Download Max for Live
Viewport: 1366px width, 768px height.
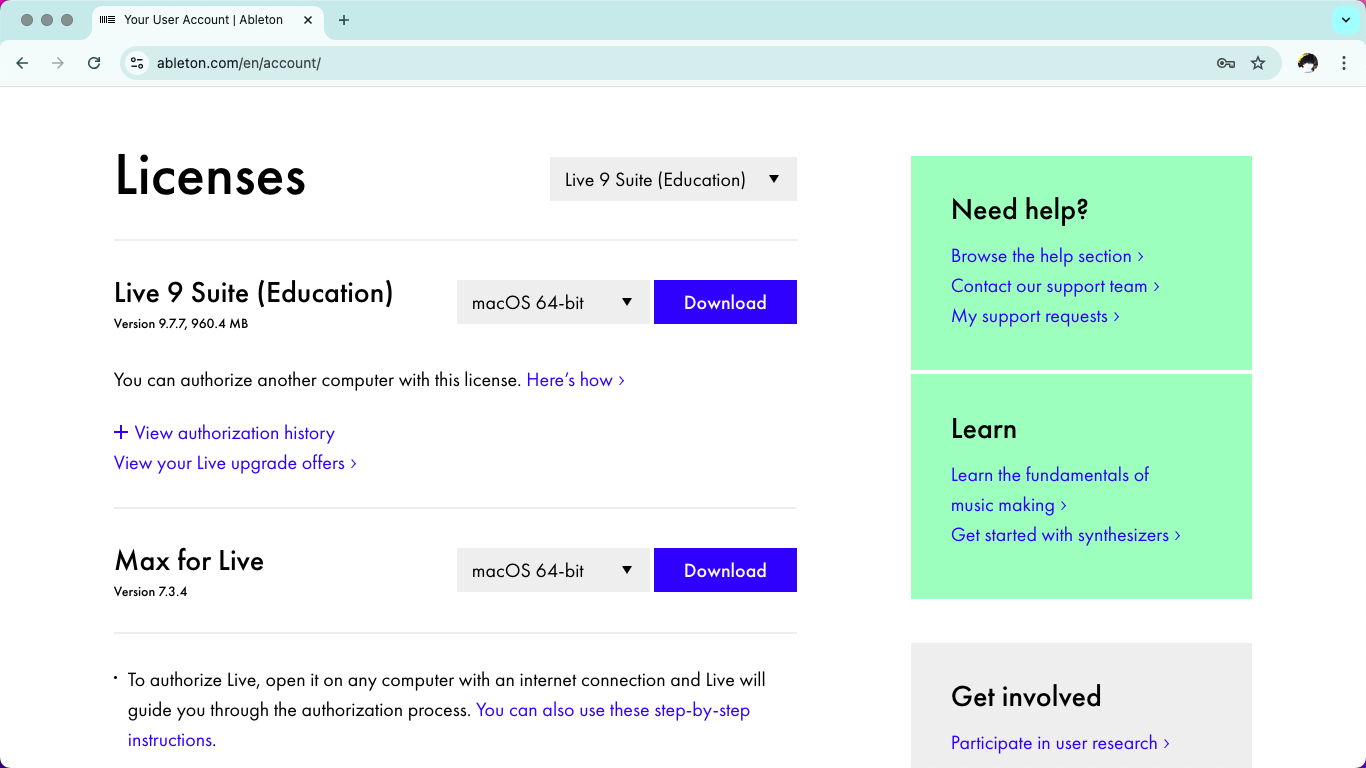(725, 570)
